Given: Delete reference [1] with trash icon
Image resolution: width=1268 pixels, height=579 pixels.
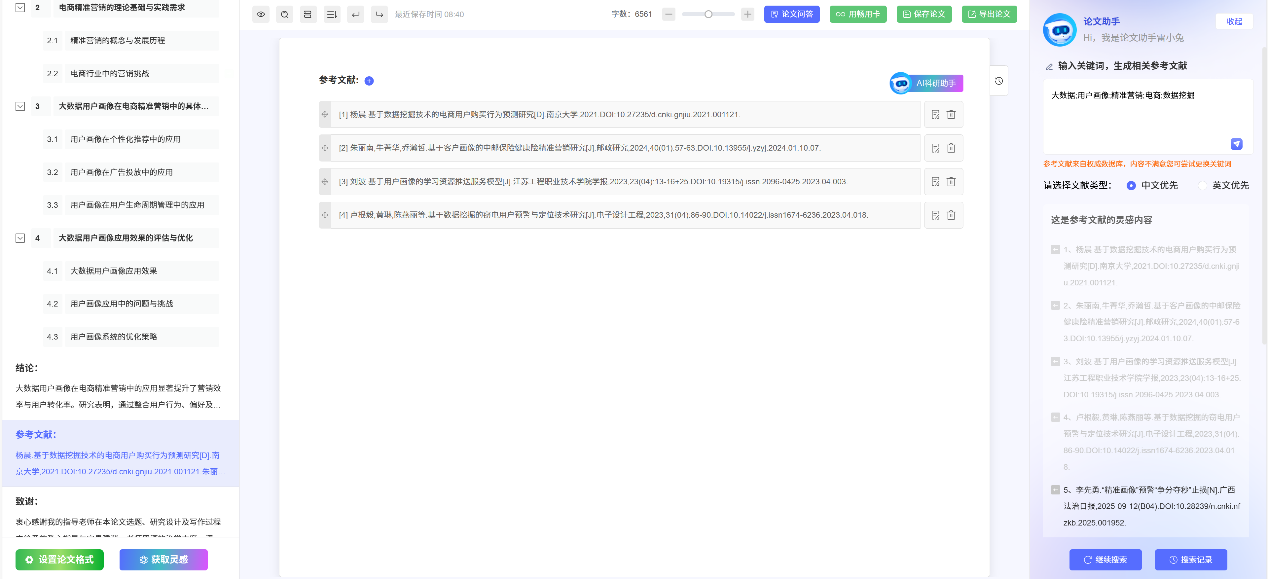Looking at the screenshot, I should (x=952, y=115).
